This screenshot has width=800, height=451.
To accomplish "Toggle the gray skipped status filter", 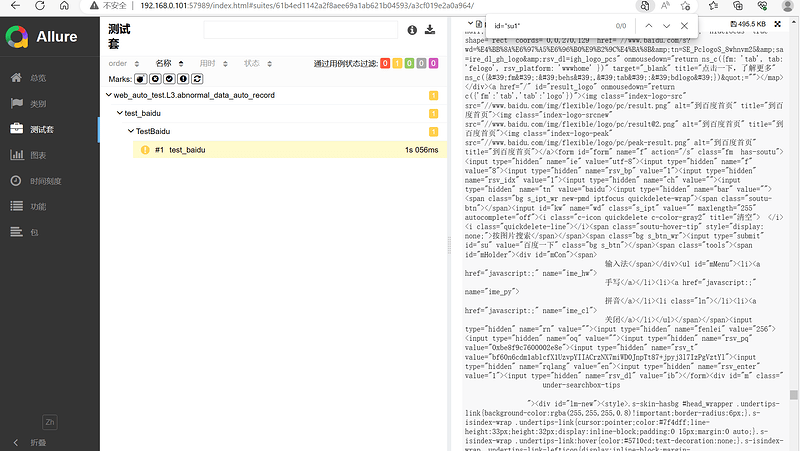I will (421, 63).
